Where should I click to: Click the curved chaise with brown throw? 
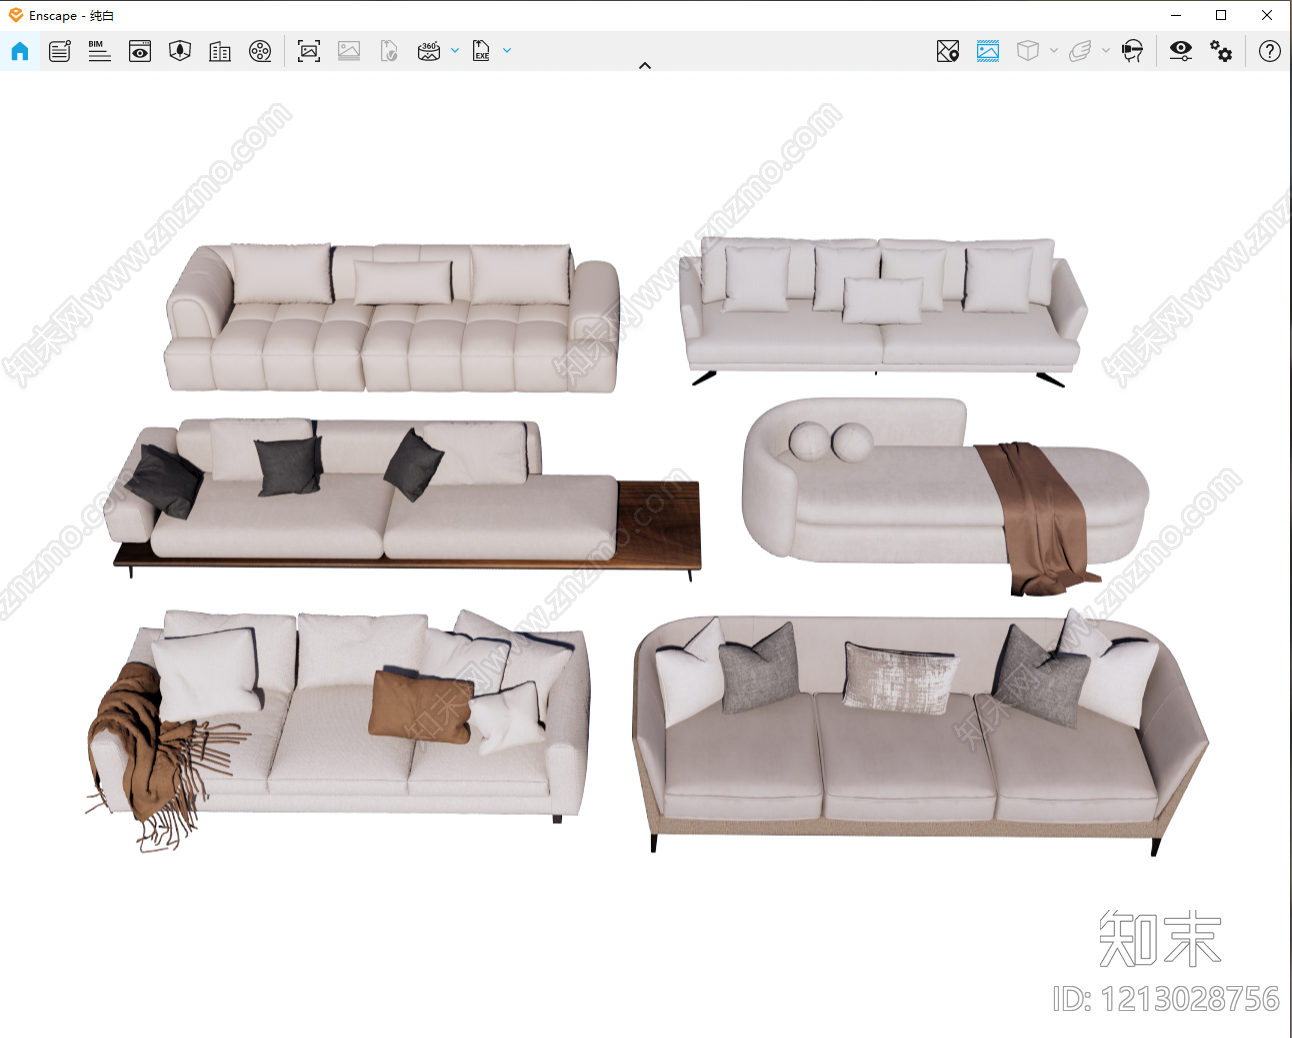(x=946, y=496)
